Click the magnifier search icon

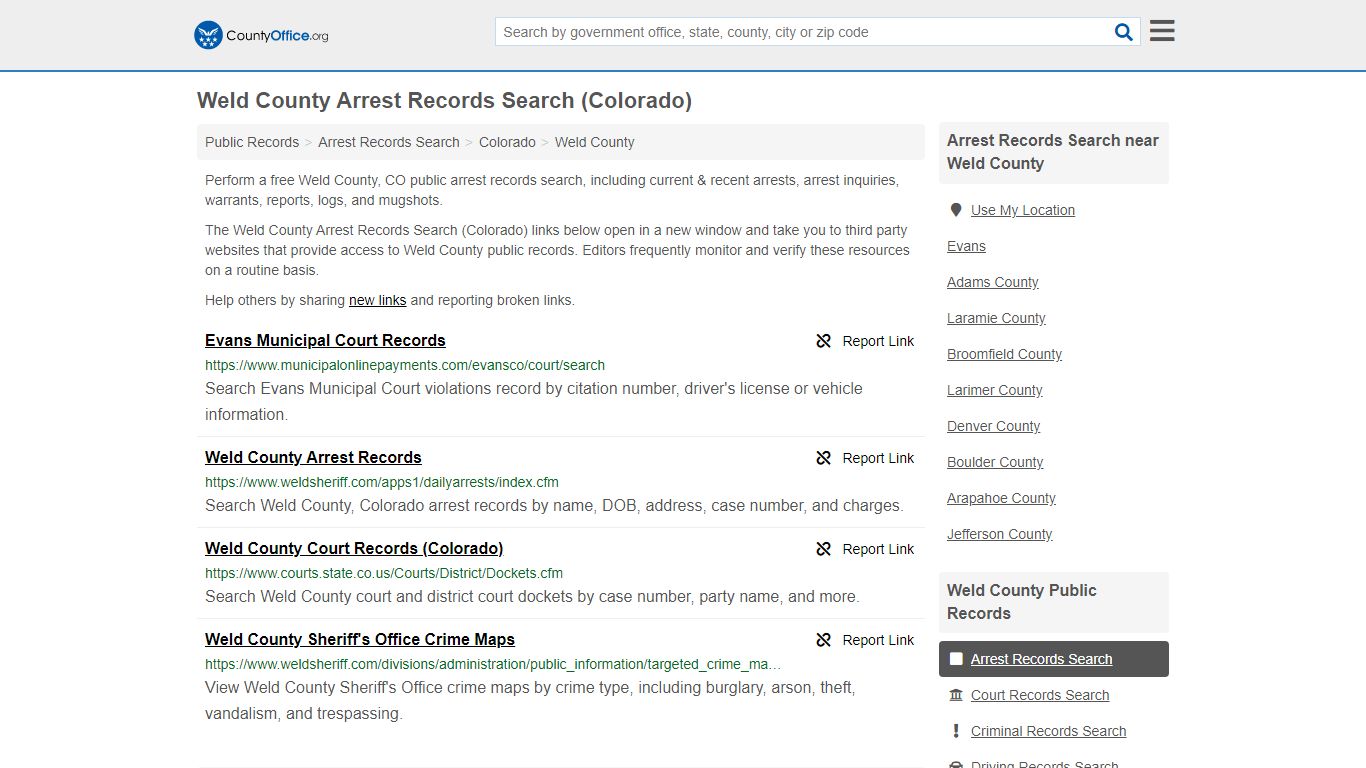1124,32
